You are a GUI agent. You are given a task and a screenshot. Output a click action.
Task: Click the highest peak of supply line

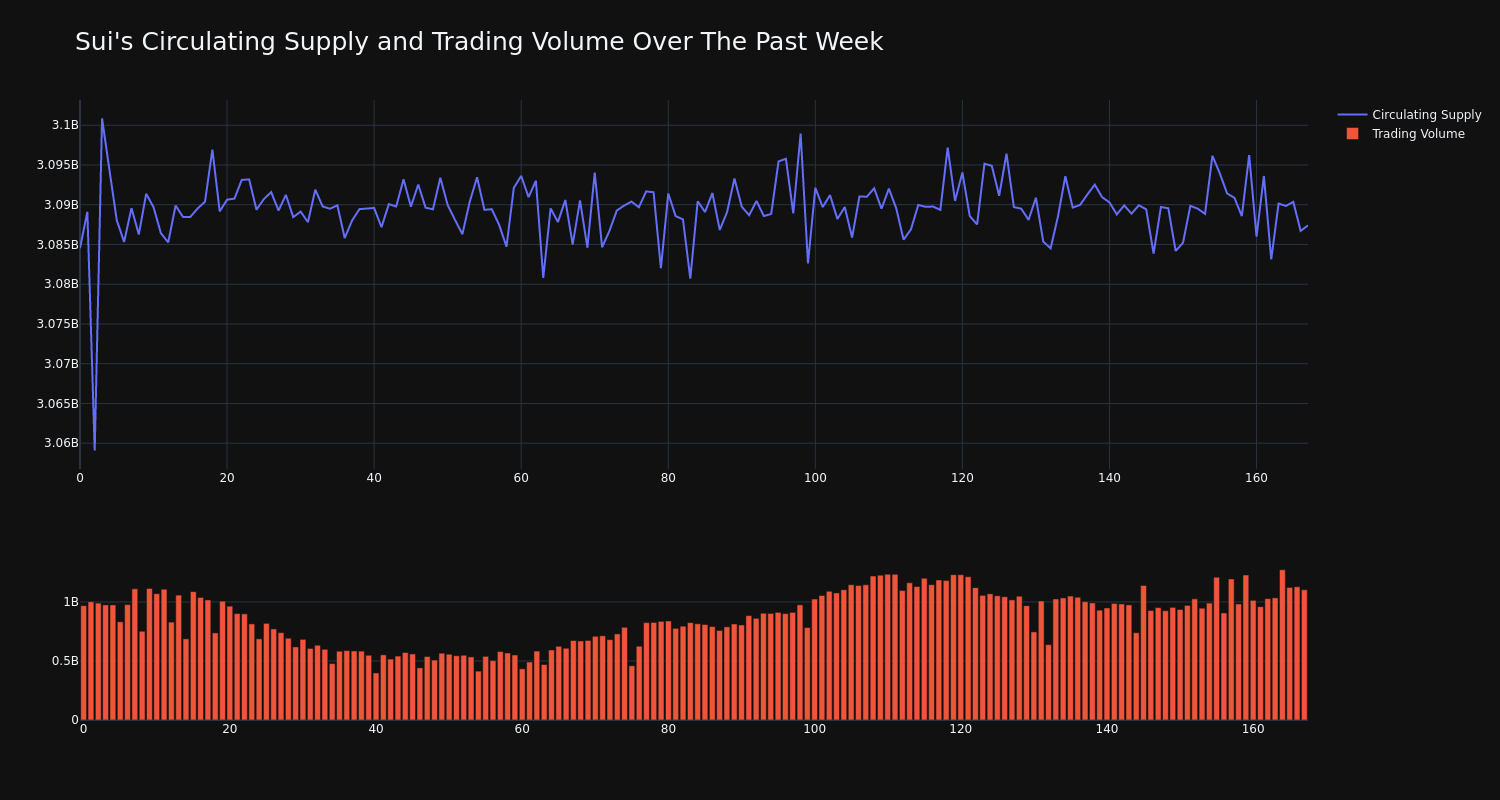click(101, 119)
